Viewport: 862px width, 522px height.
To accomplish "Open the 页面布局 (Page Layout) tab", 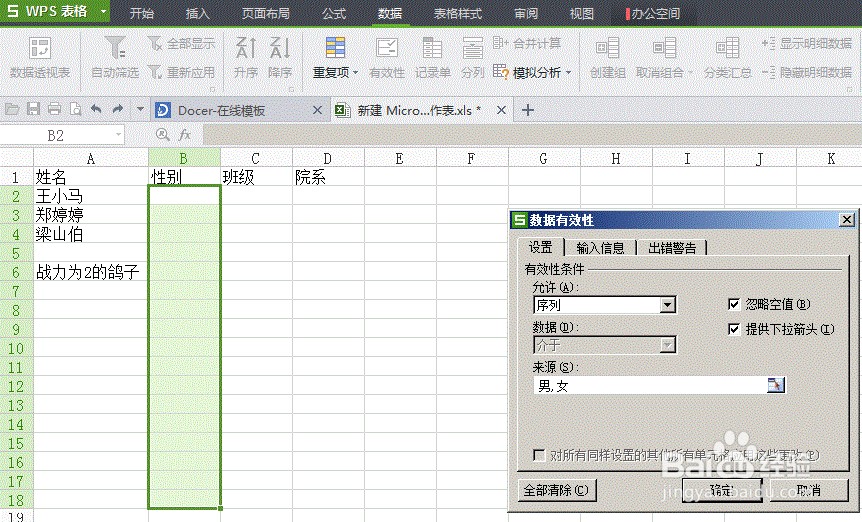I will pos(266,13).
